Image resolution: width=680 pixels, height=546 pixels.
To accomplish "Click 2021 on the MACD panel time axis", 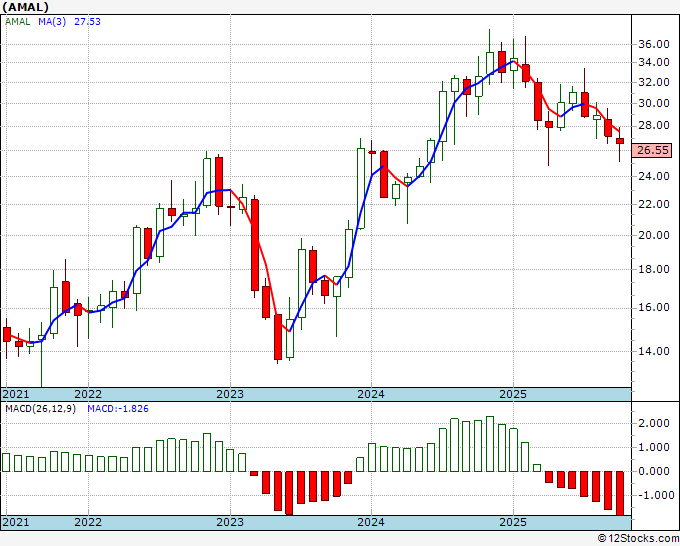I will click(16, 522).
